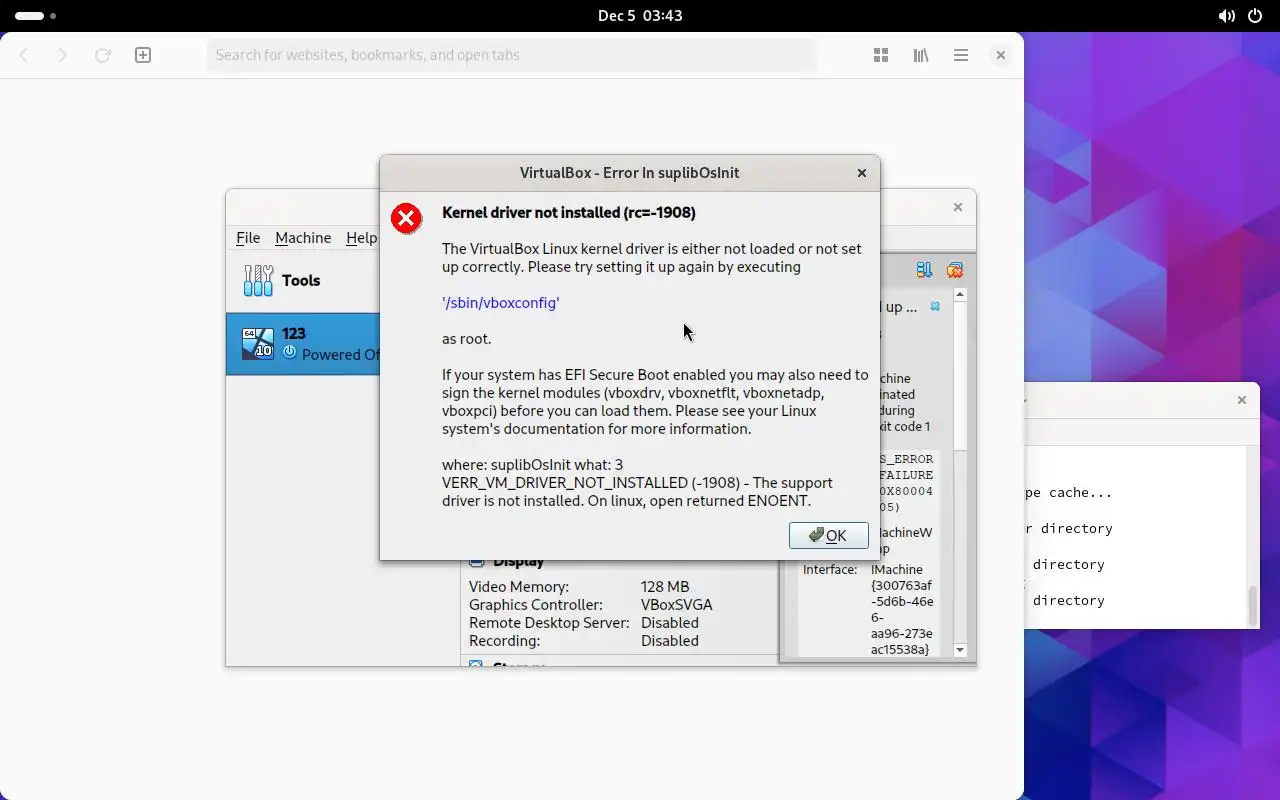
Task: Reload the browser page
Action: [x=102, y=55]
